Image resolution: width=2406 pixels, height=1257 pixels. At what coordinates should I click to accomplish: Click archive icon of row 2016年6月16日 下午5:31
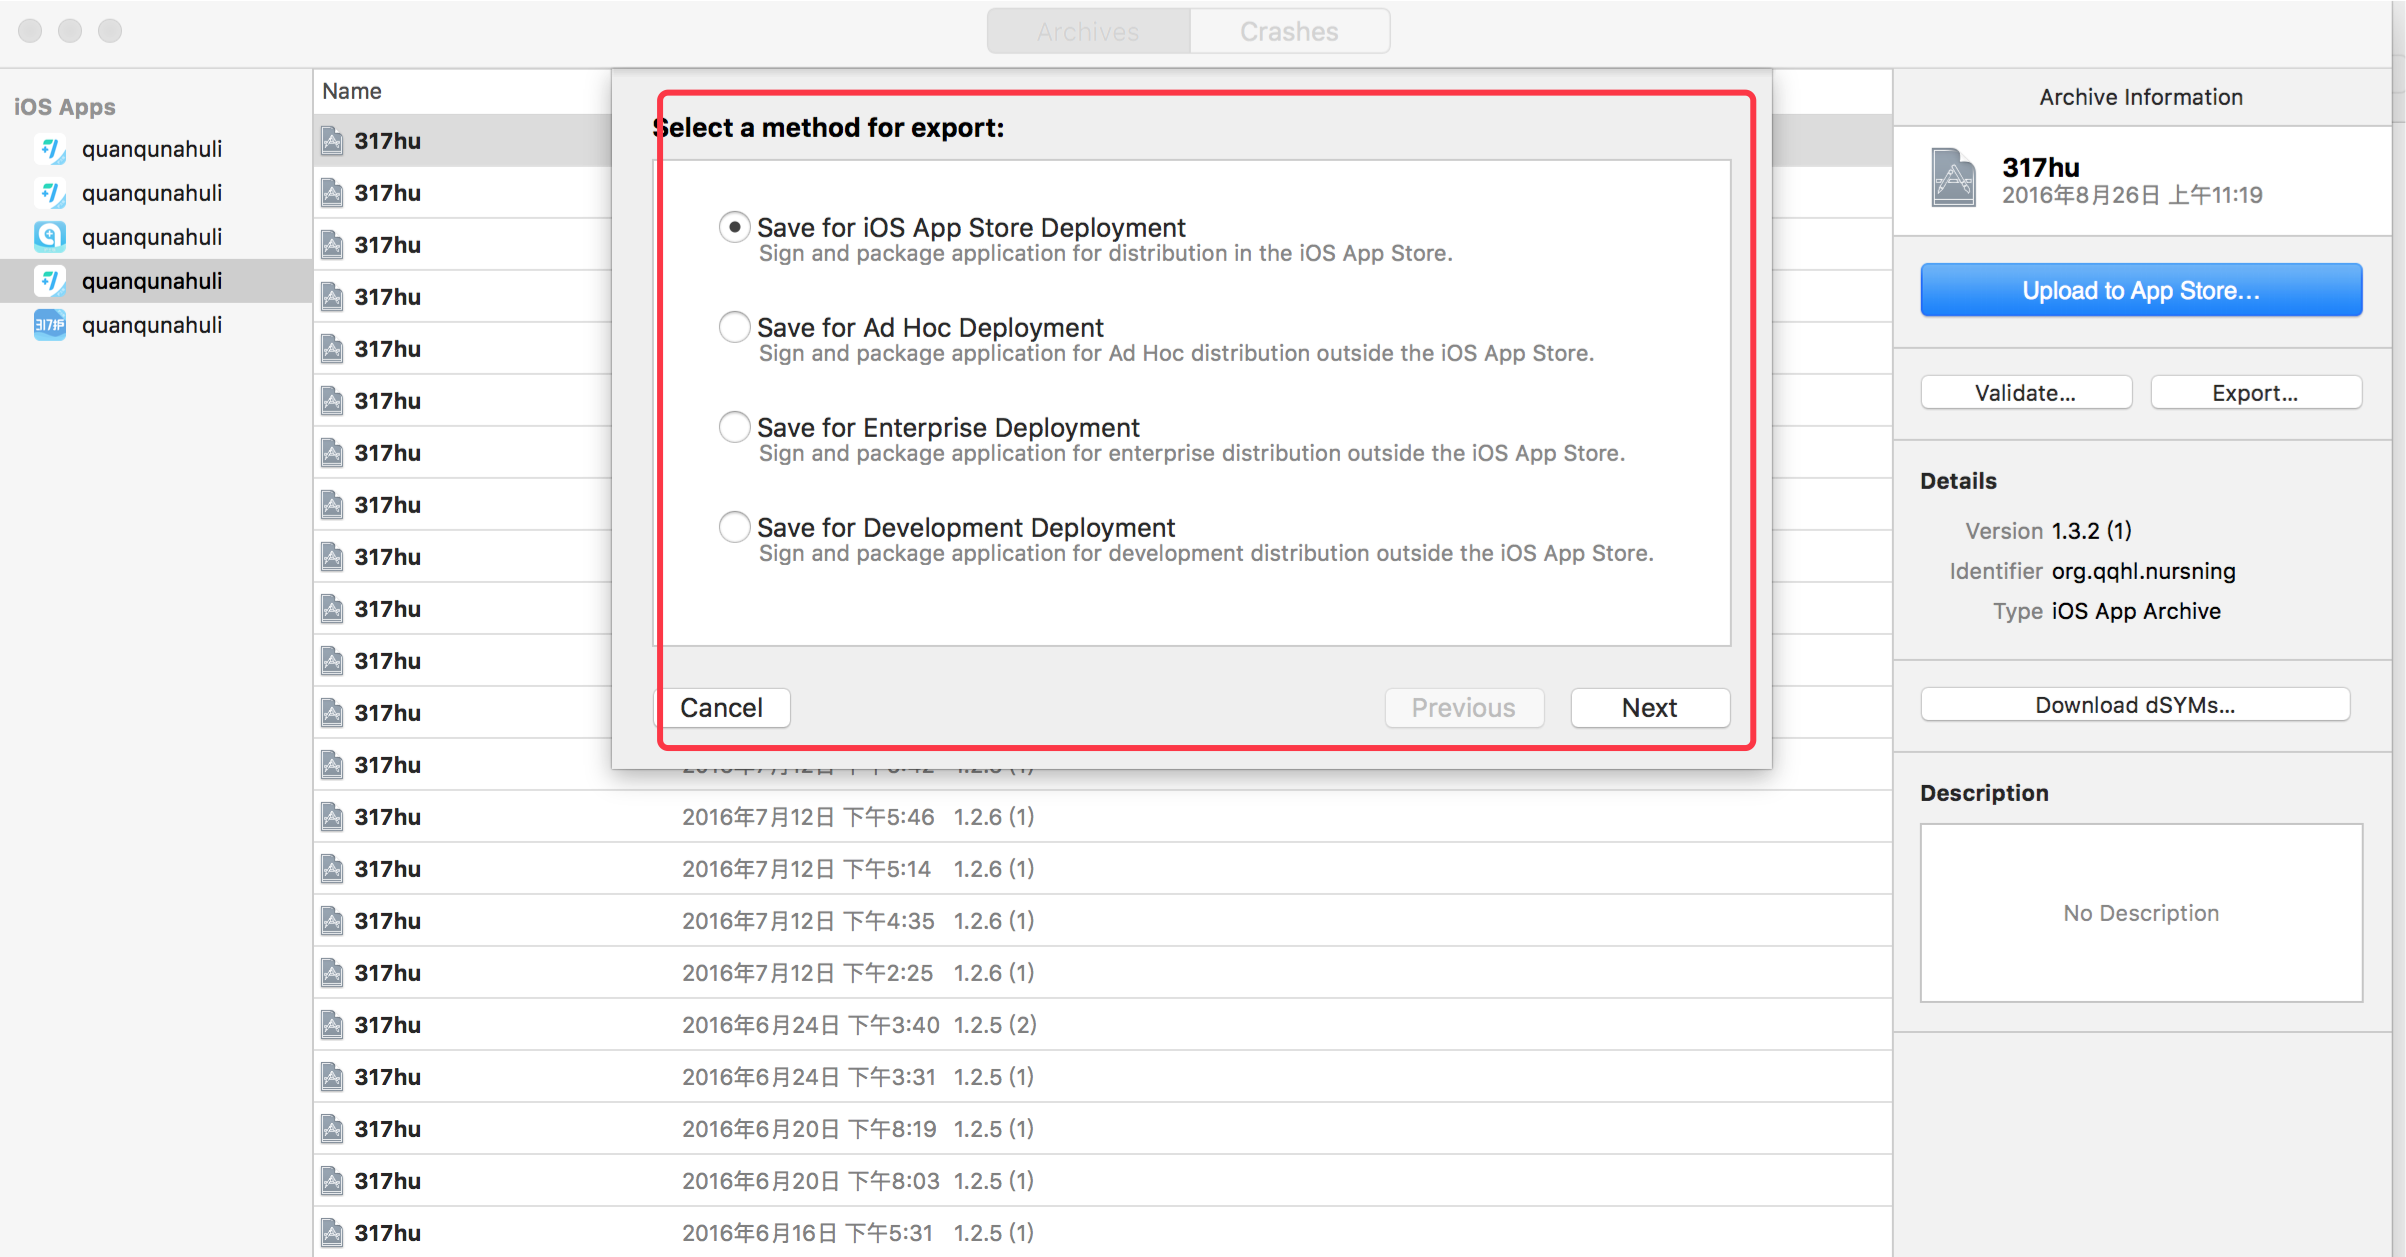point(332,1233)
